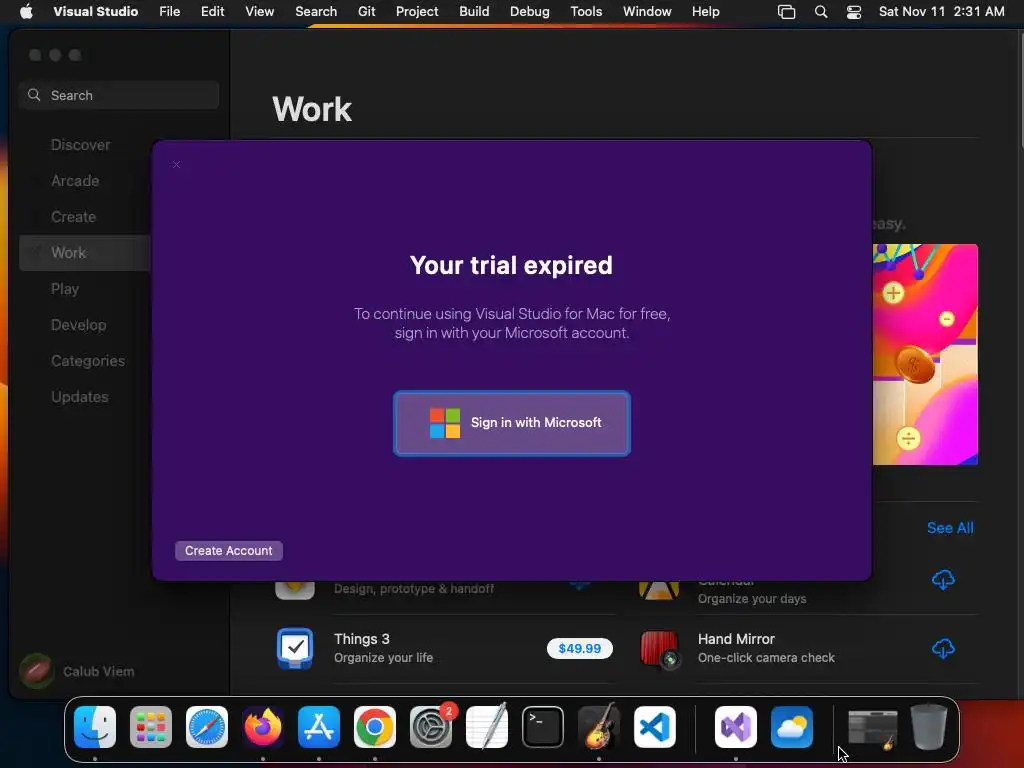Close the trial expired dialog

point(176,165)
